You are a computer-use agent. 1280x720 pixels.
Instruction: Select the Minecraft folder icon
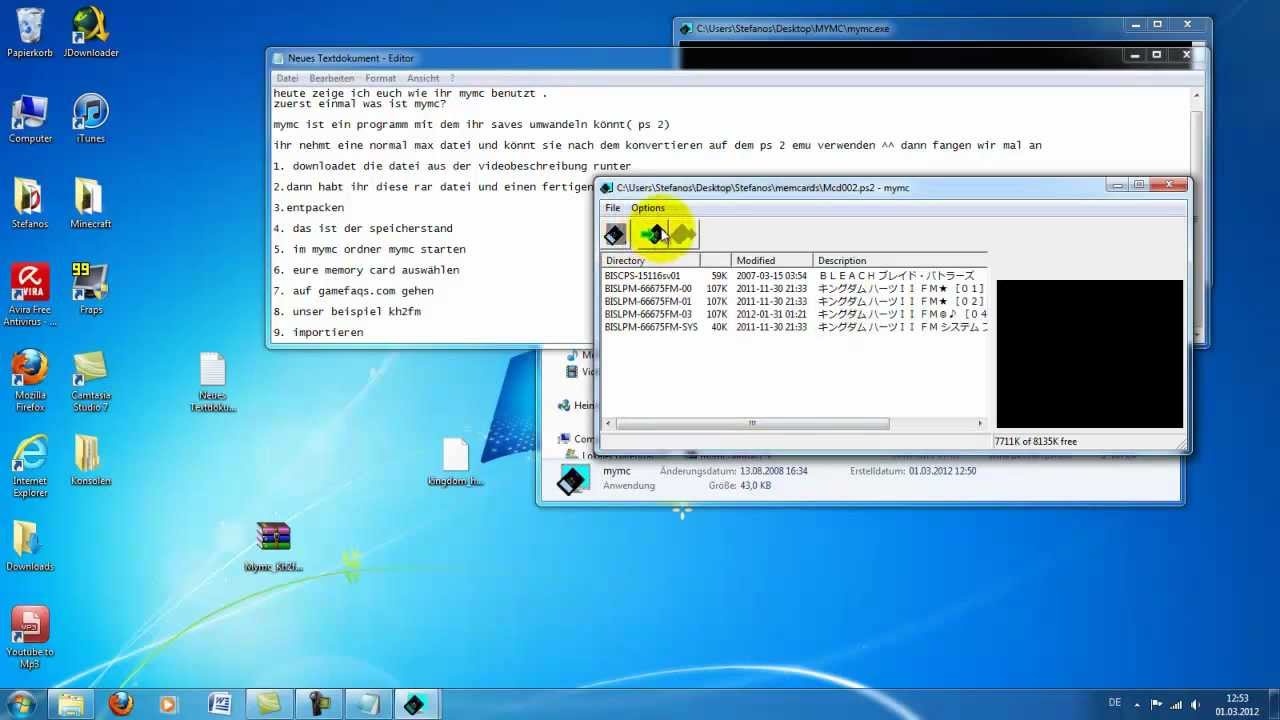tap(91, 204)
